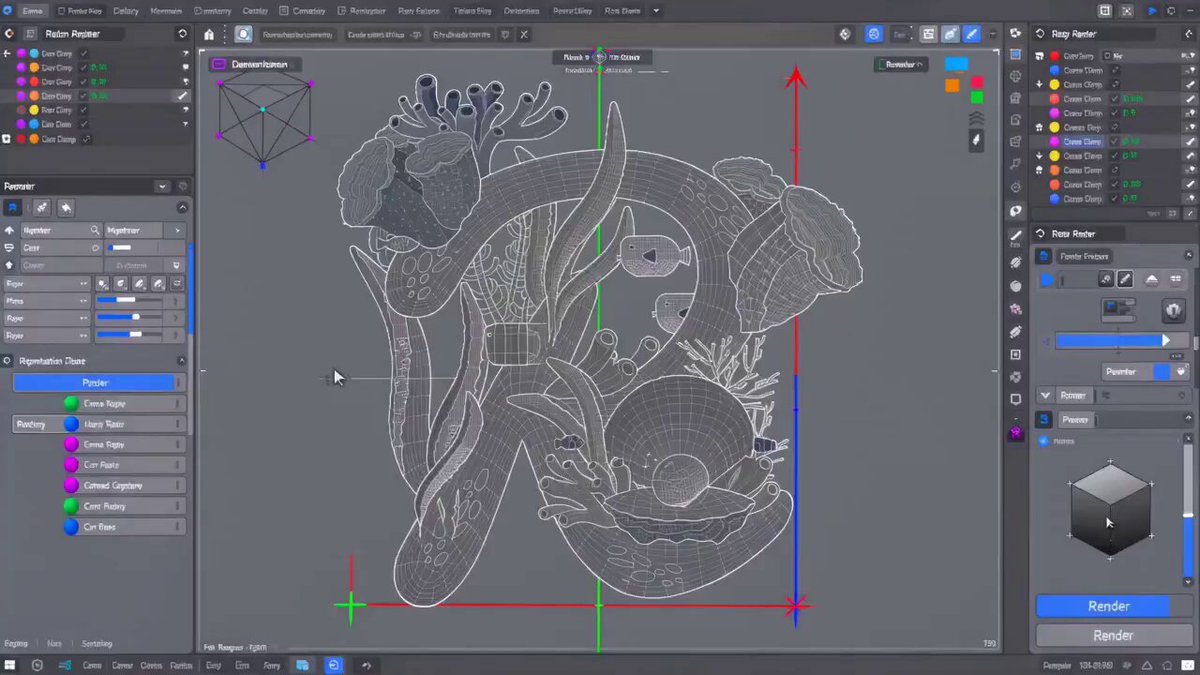Switch to the Faging bottom tab
Viewport: 1200px width, 675px height.
click(x=16, y=643)
